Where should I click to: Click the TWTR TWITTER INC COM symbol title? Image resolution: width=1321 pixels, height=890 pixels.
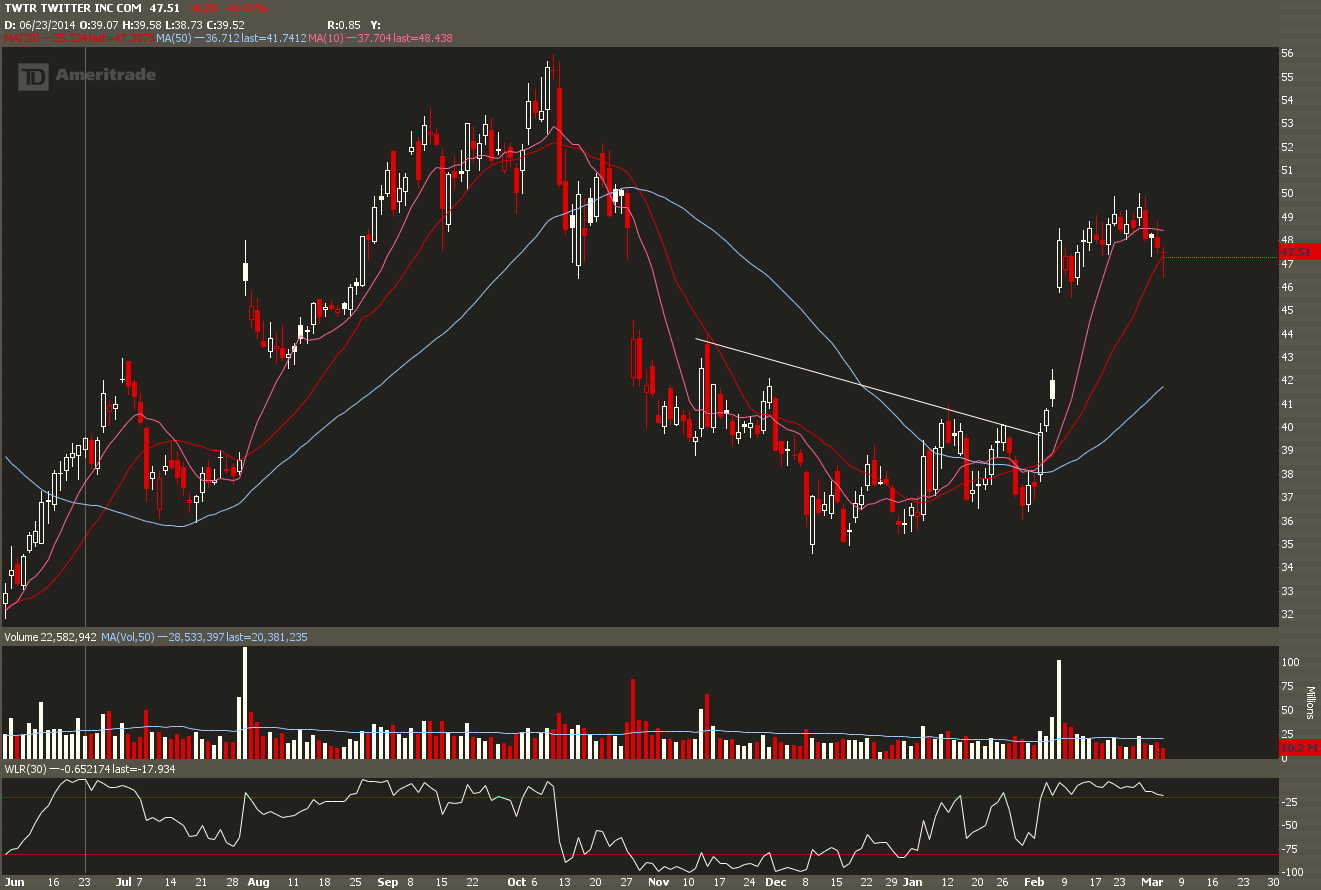tap(73, 8)
